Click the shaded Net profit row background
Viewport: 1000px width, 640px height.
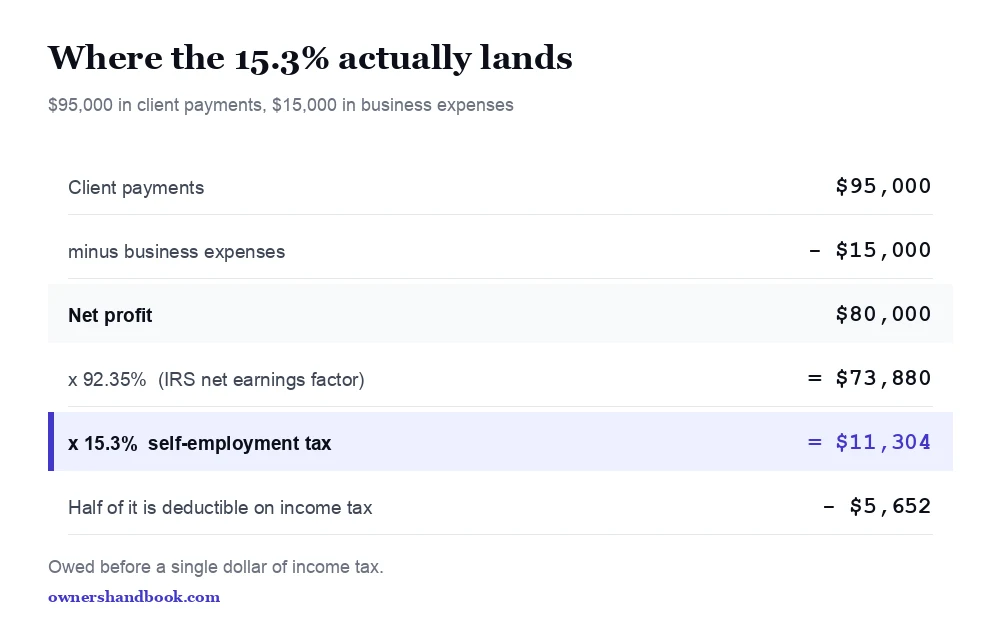(501, 314)
